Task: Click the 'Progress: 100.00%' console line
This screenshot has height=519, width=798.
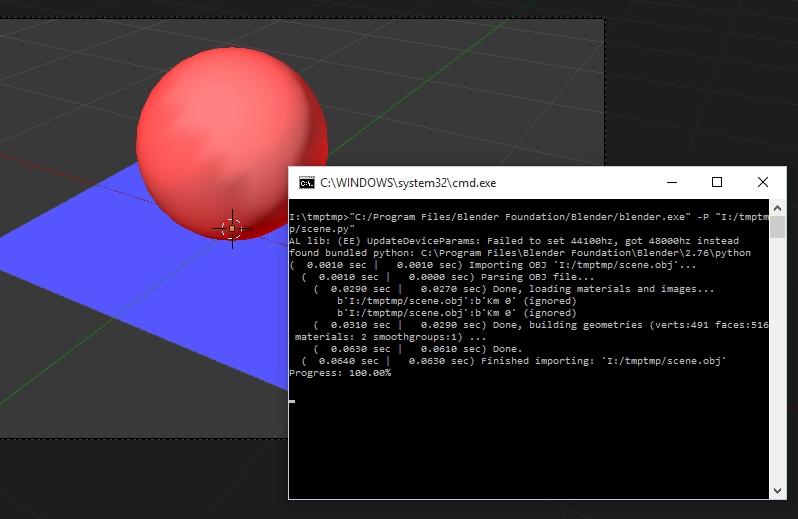Action: 340,373
